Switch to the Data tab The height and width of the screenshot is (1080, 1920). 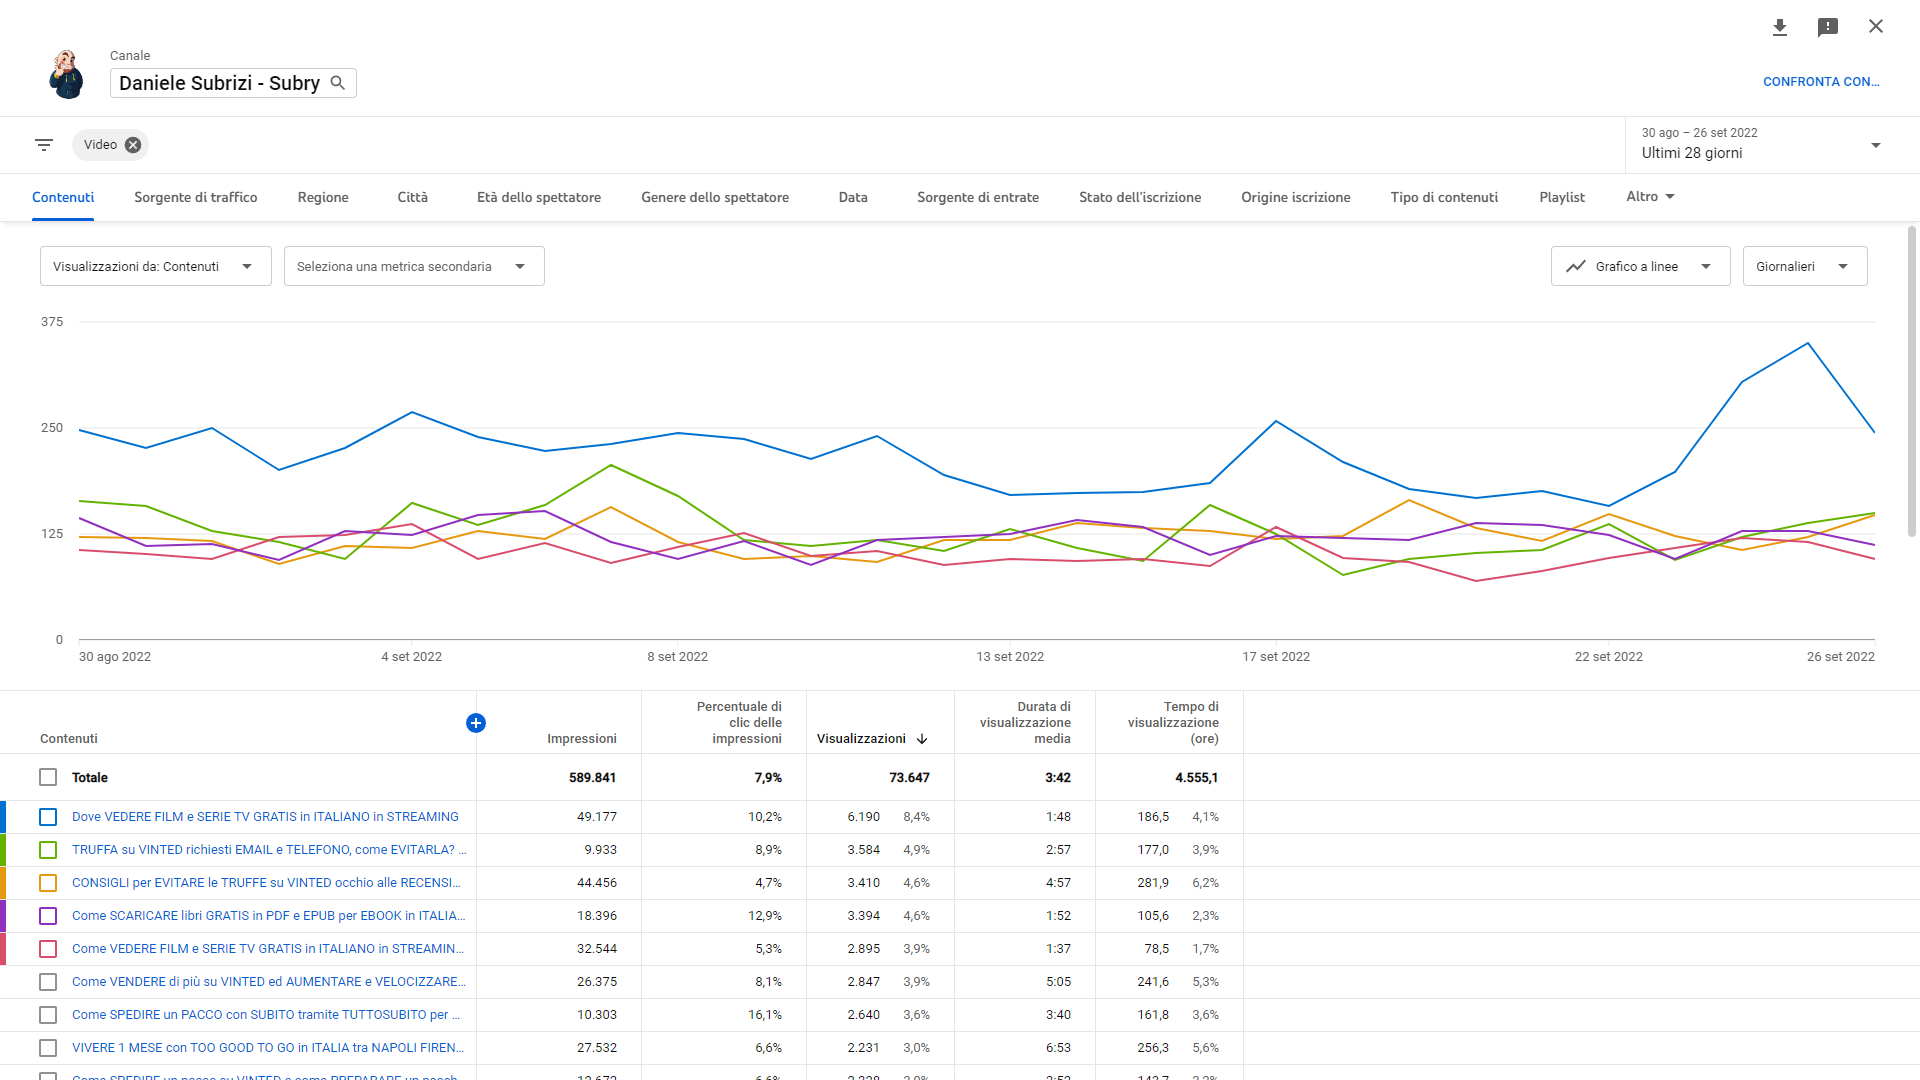[853, 197]
